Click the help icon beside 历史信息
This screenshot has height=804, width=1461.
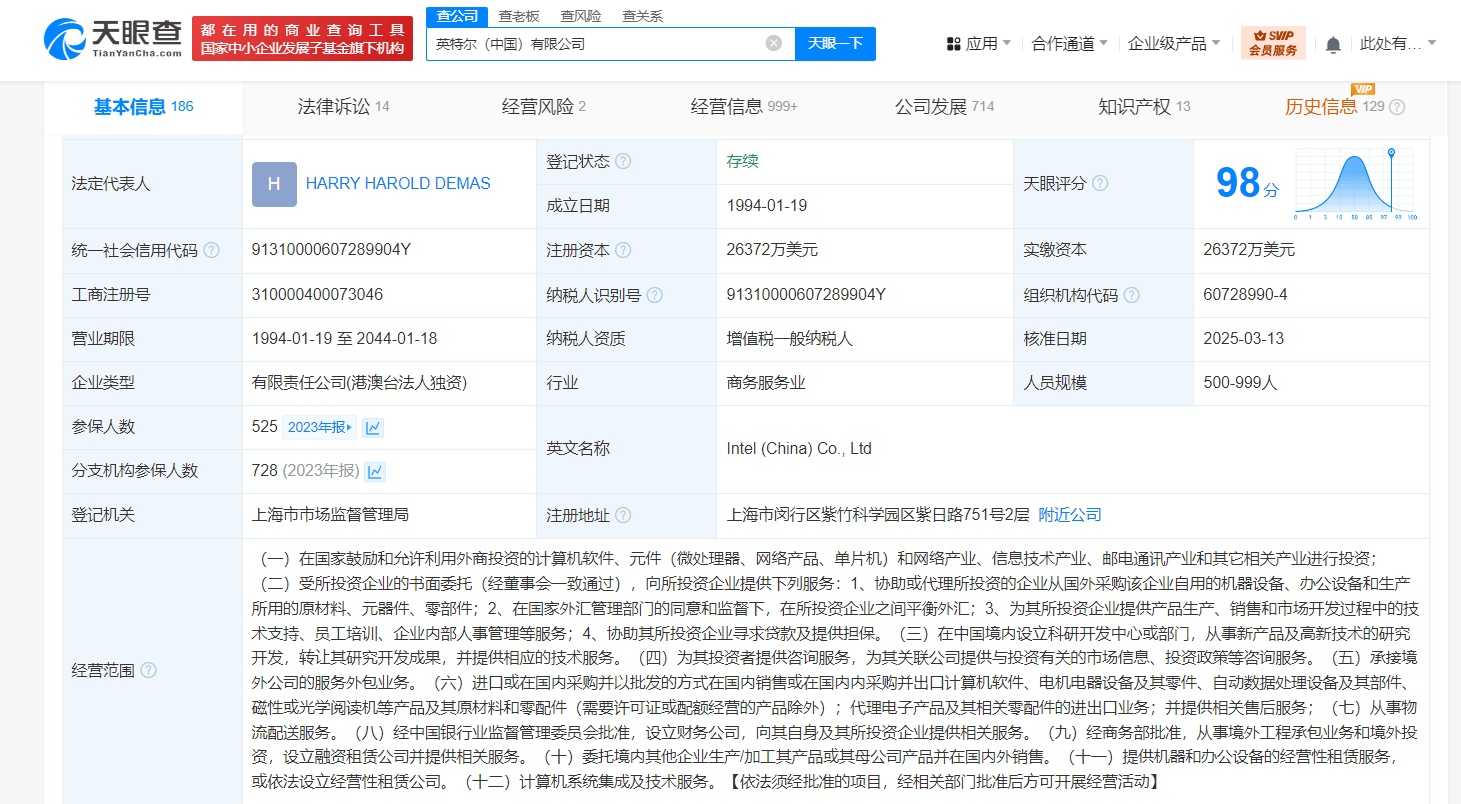pos(1397,107)
